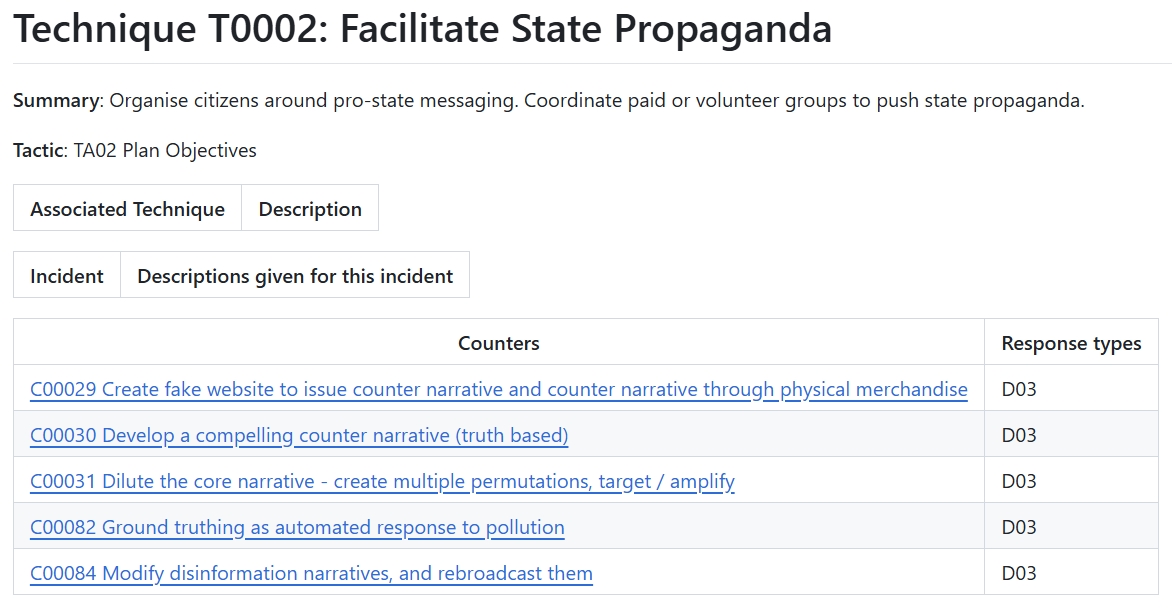The width and height of the screenshot is (1172, 608).
Task: Click the bold Summary label
Action: click(x=56, y=101)
